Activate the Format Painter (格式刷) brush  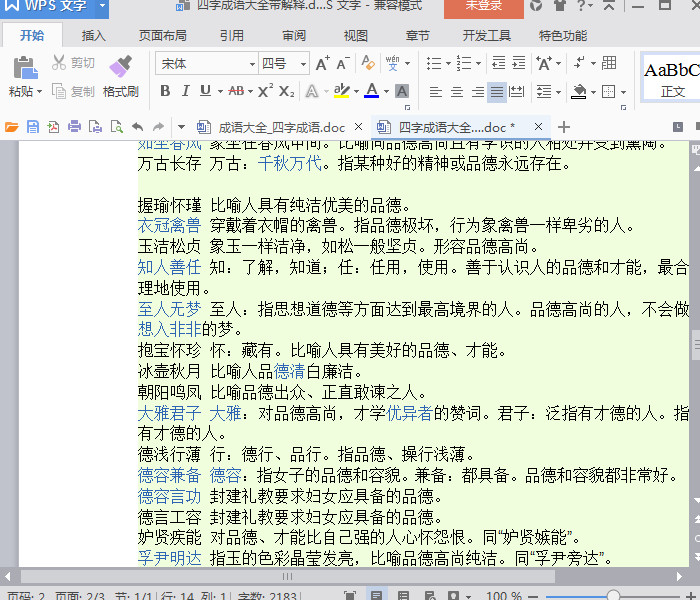click(121, 77)
